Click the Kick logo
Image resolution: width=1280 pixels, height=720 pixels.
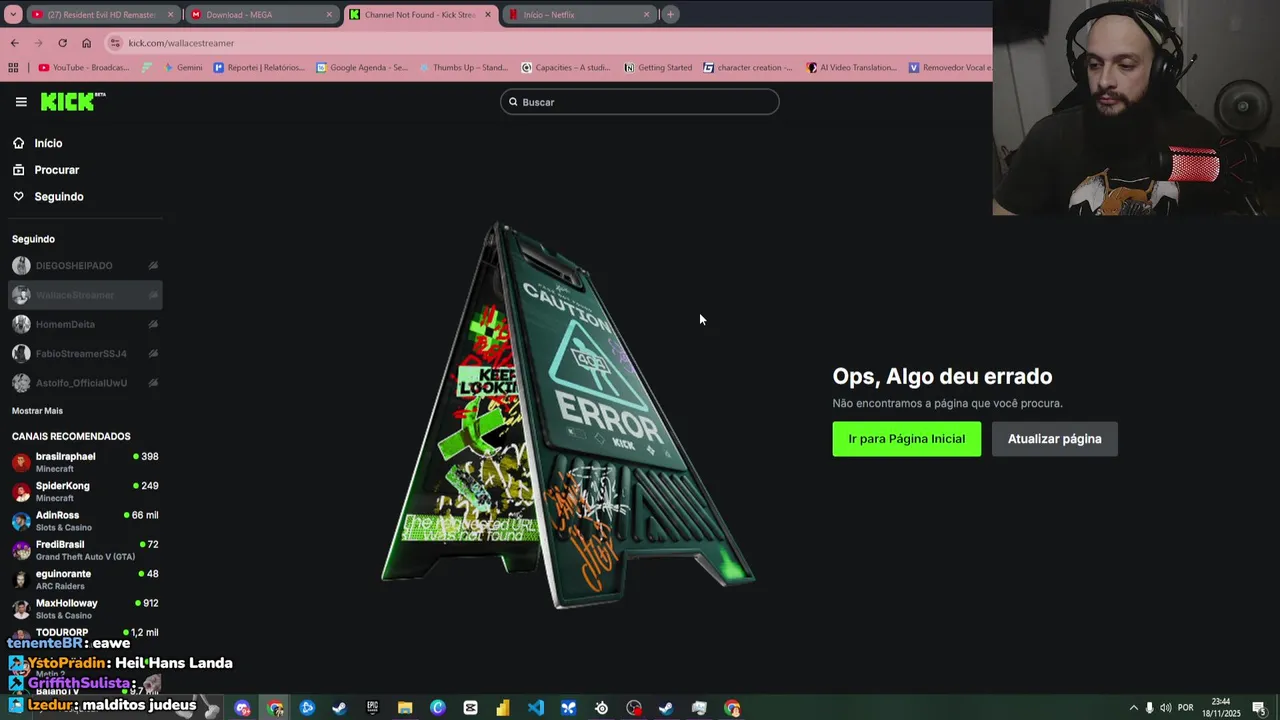tap(72, 101)
